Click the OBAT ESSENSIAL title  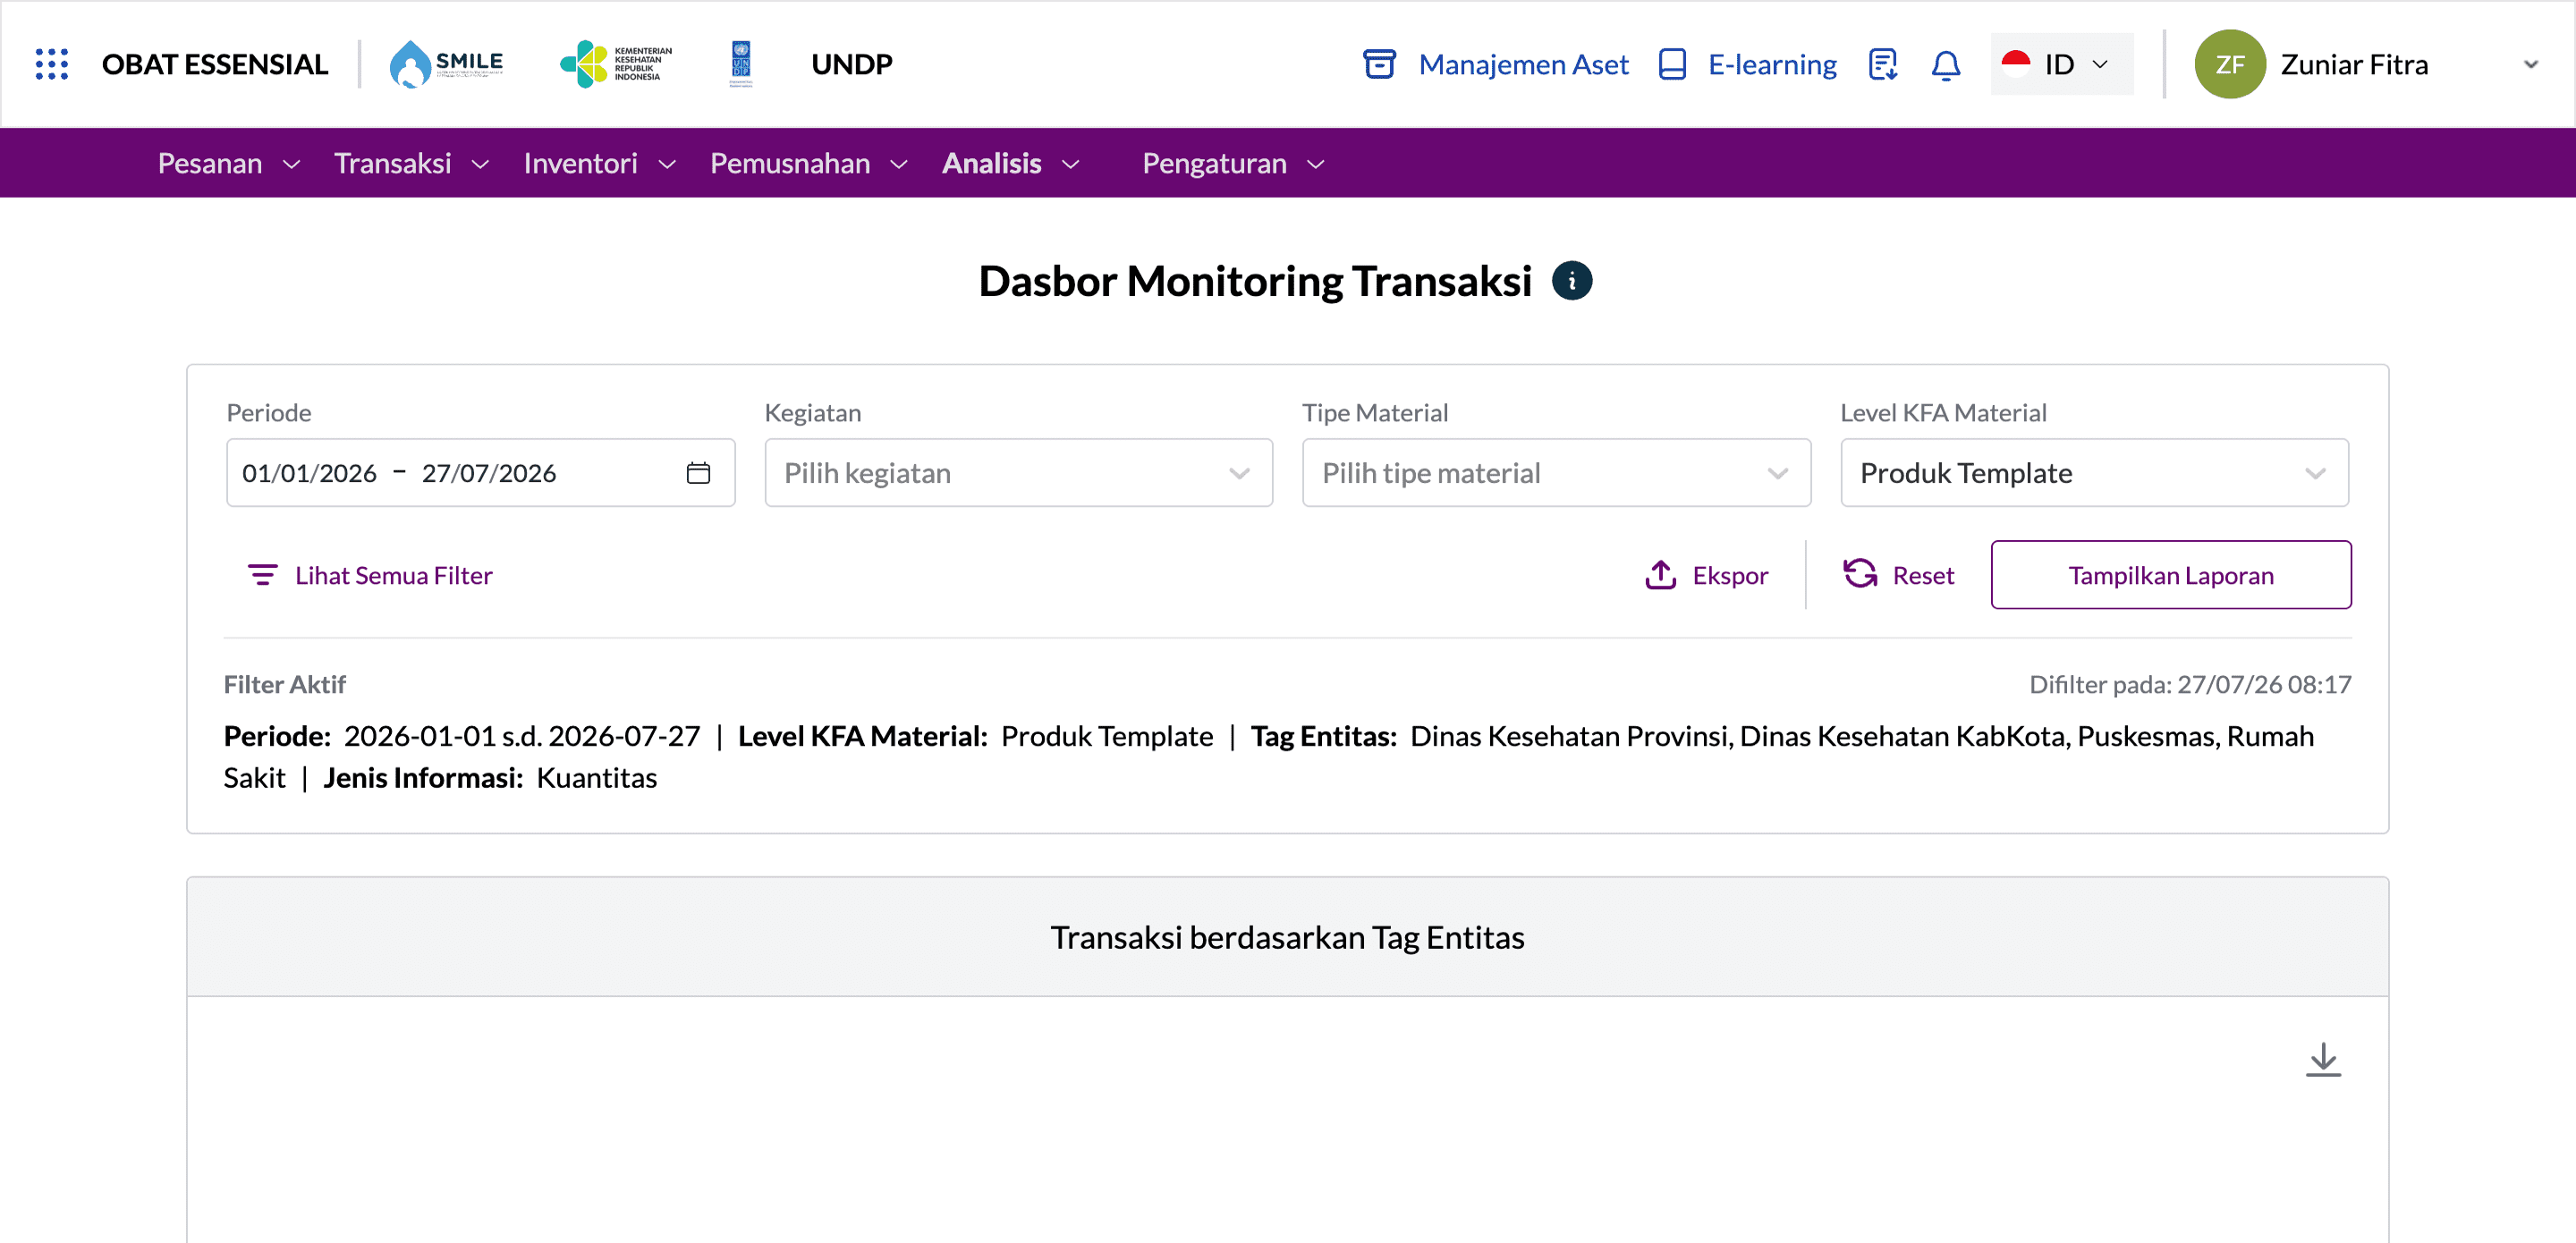(215, 64)
